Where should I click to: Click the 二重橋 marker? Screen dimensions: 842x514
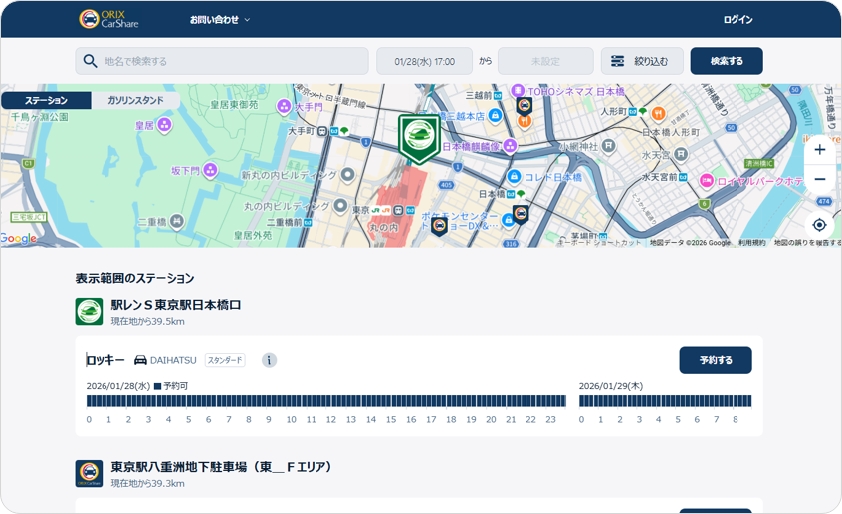(x=176, y=221)
